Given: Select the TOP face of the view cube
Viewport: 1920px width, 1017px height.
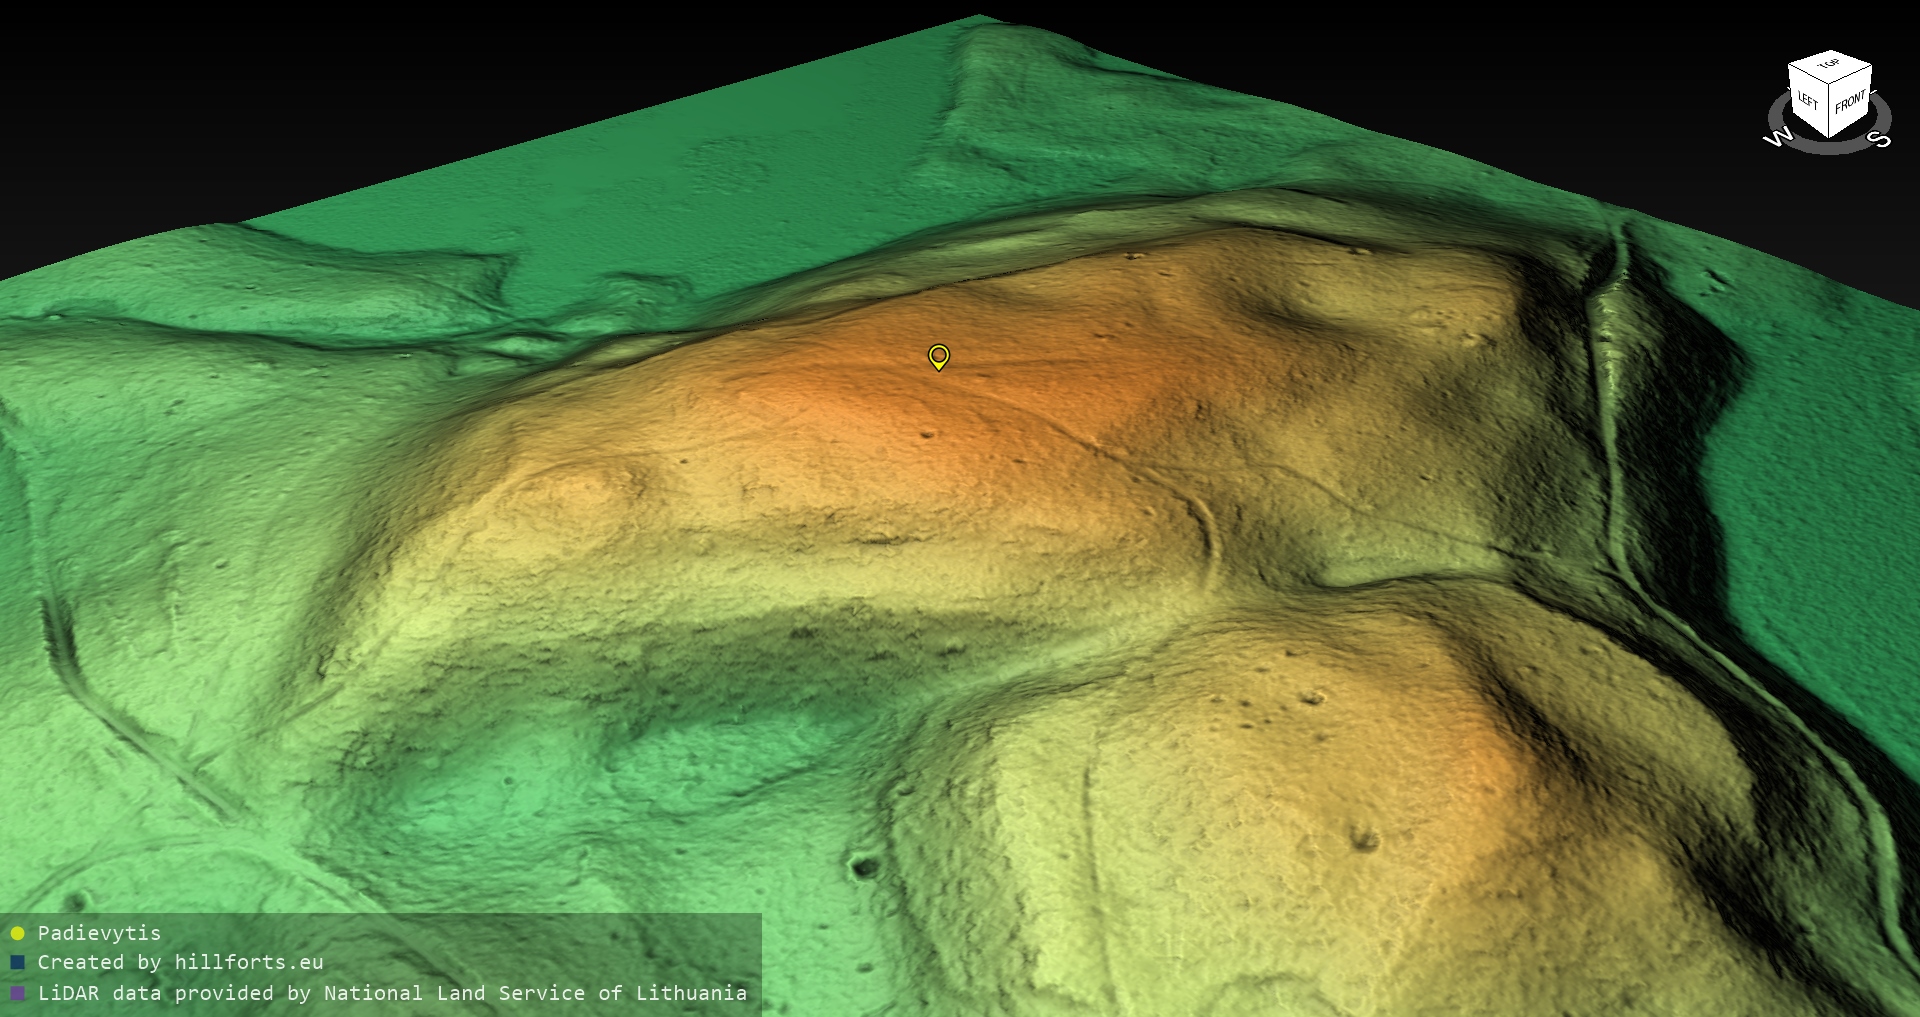Looking at the screenshot, I should click(x=1830, y=65).
